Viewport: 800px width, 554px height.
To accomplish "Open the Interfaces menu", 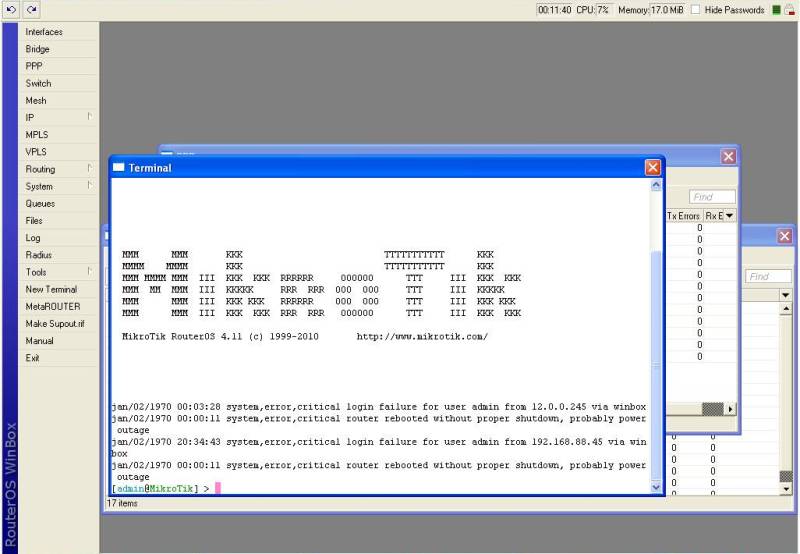I will [44, 32].
